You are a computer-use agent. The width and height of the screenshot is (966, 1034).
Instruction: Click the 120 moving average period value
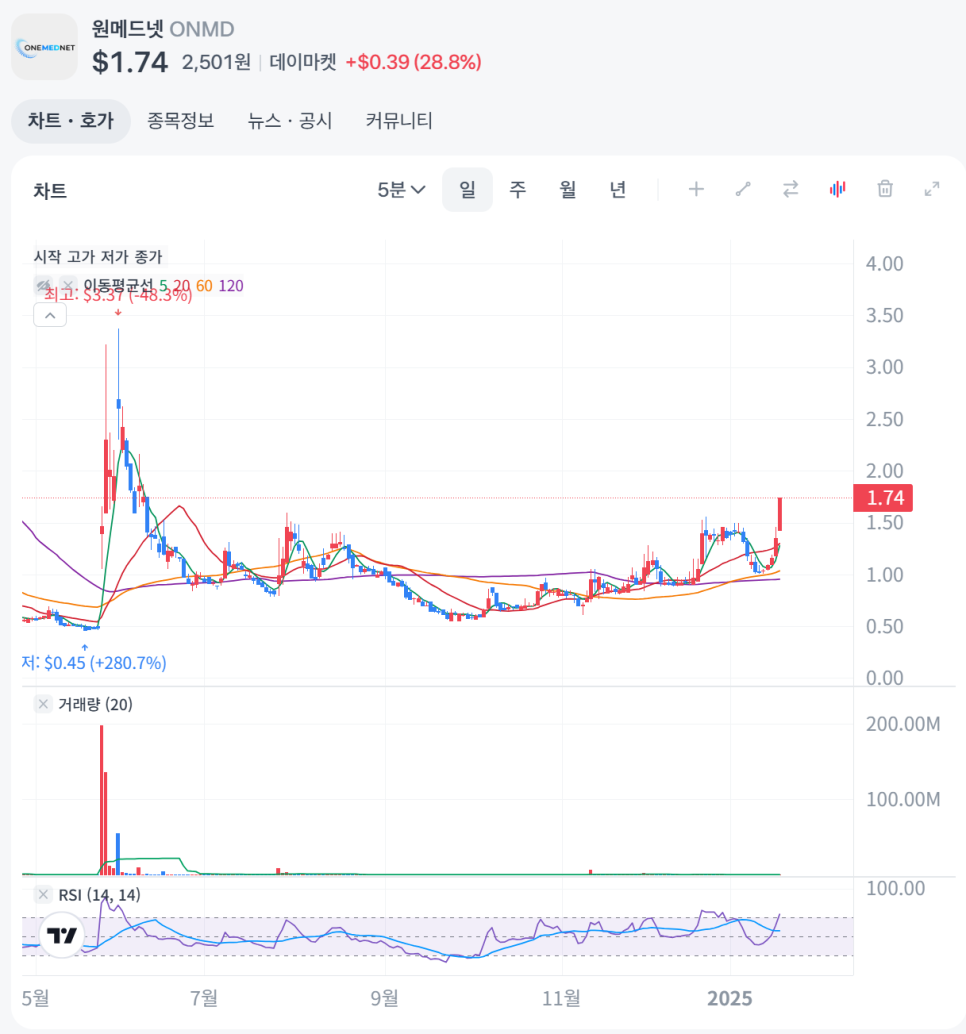tap(231, 286)
